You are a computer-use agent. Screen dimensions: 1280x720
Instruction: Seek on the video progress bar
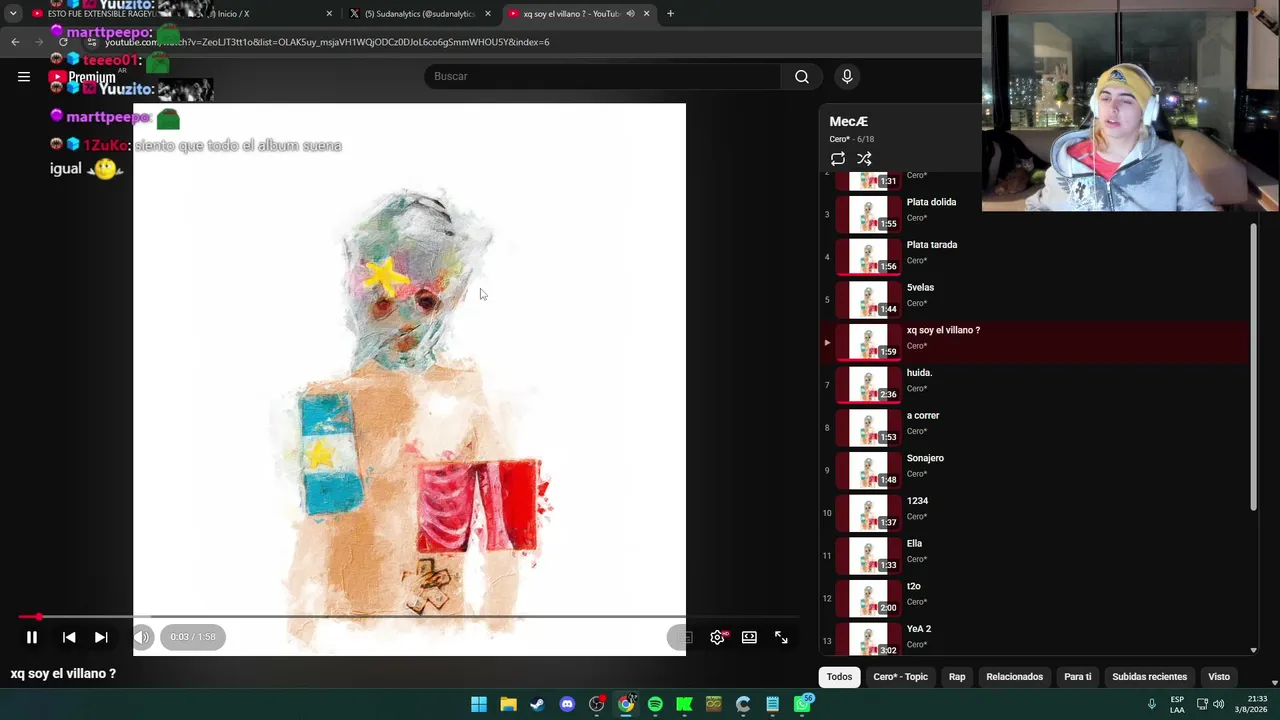point(409,617)
